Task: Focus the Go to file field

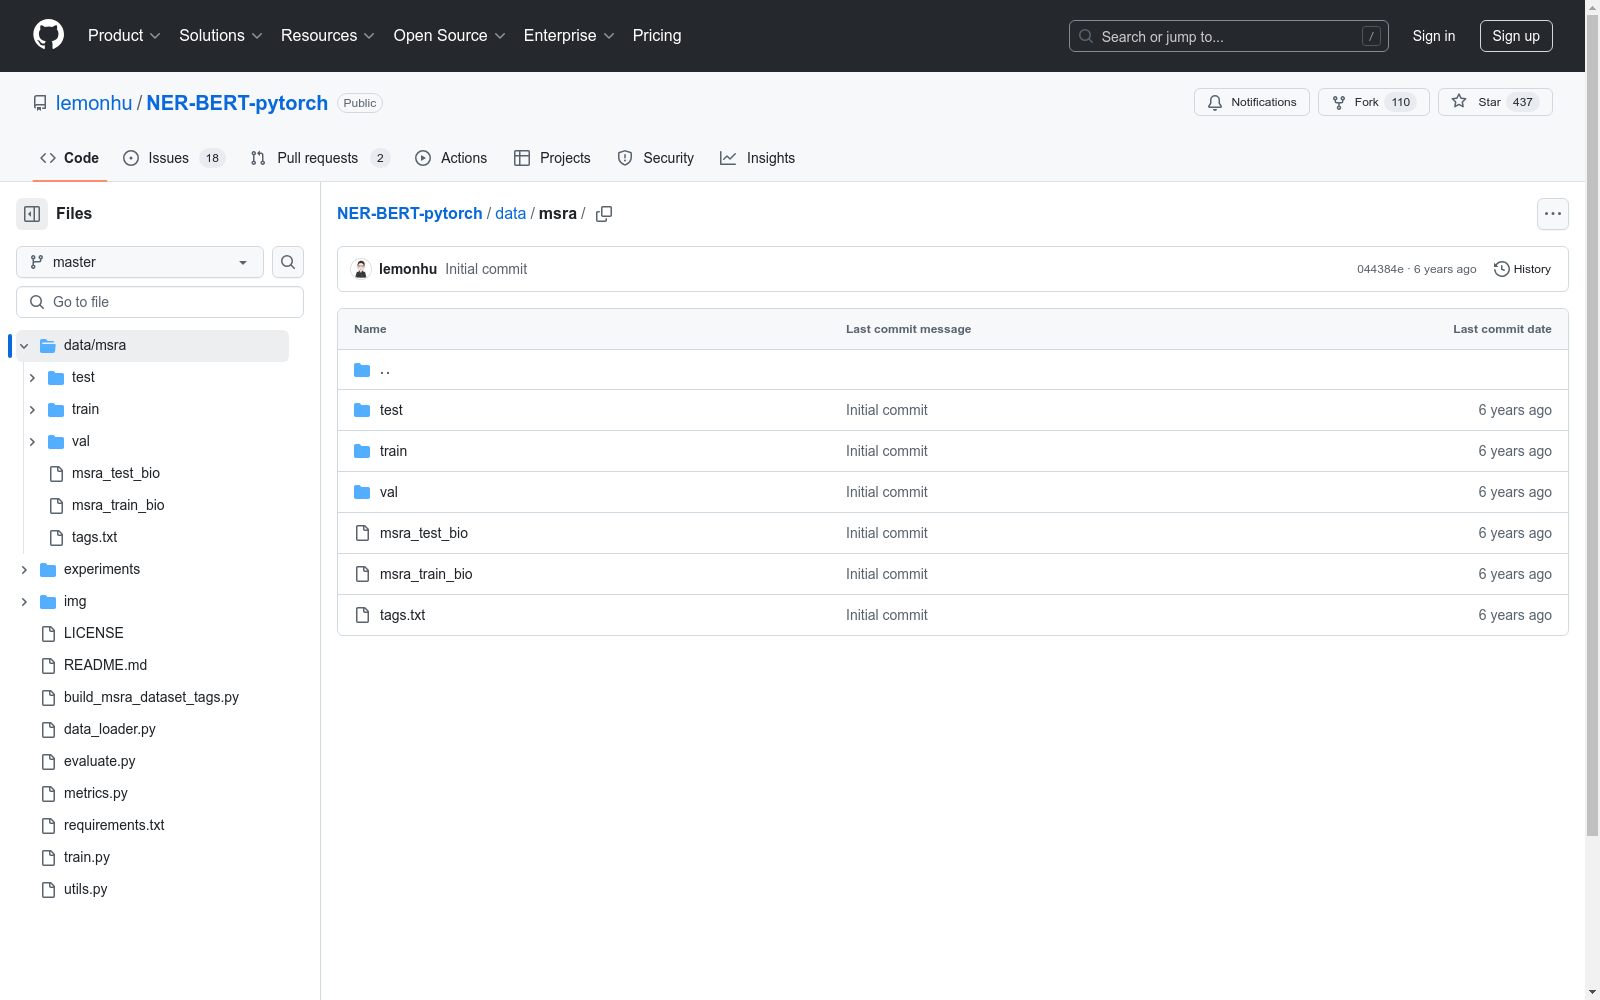Action: [160, 302]
